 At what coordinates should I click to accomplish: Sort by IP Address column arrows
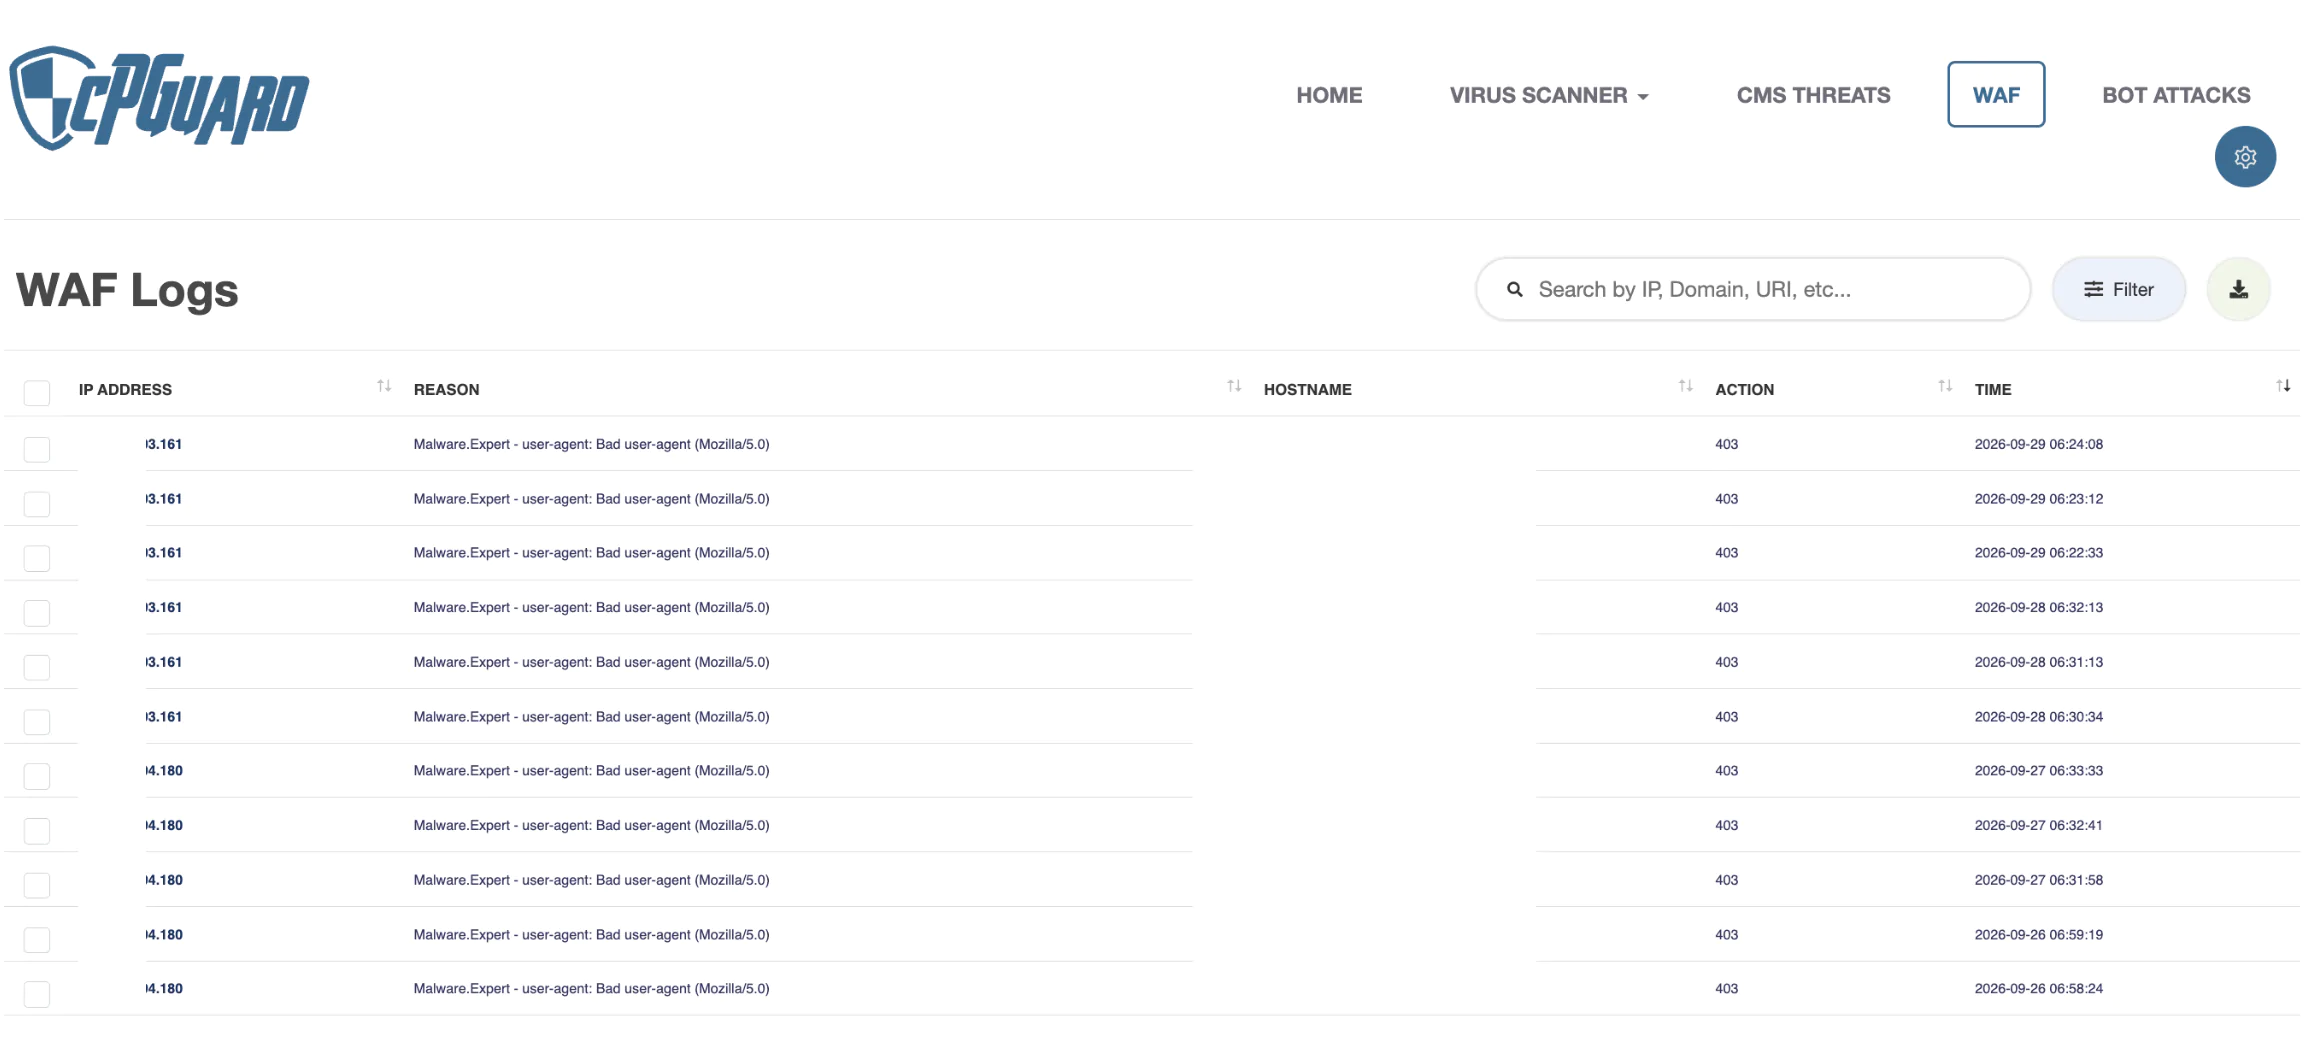pyautogui.click(x=384, y=386)
